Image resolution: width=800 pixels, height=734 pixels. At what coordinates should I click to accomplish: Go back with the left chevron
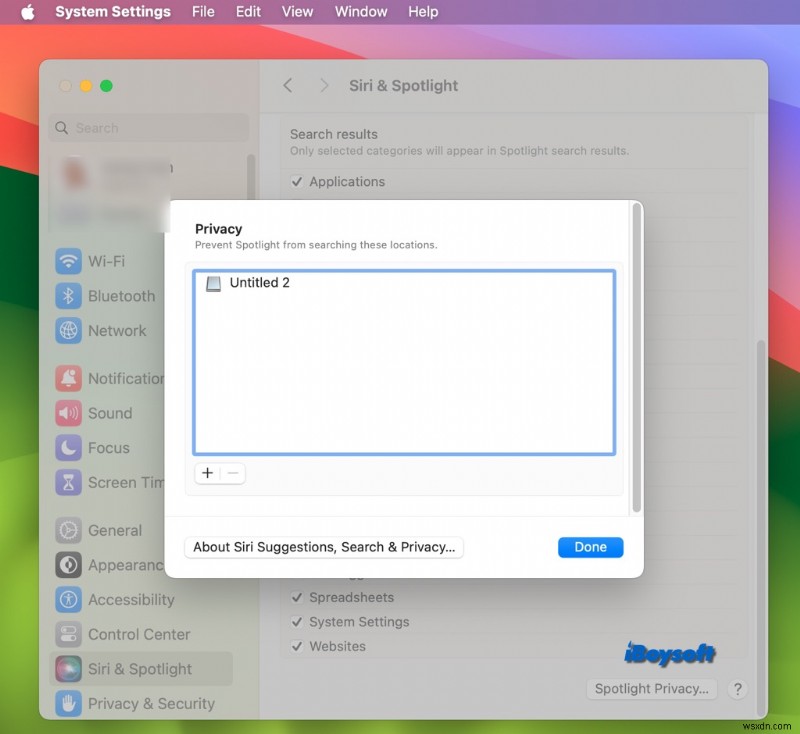click(x=288, y=85)
